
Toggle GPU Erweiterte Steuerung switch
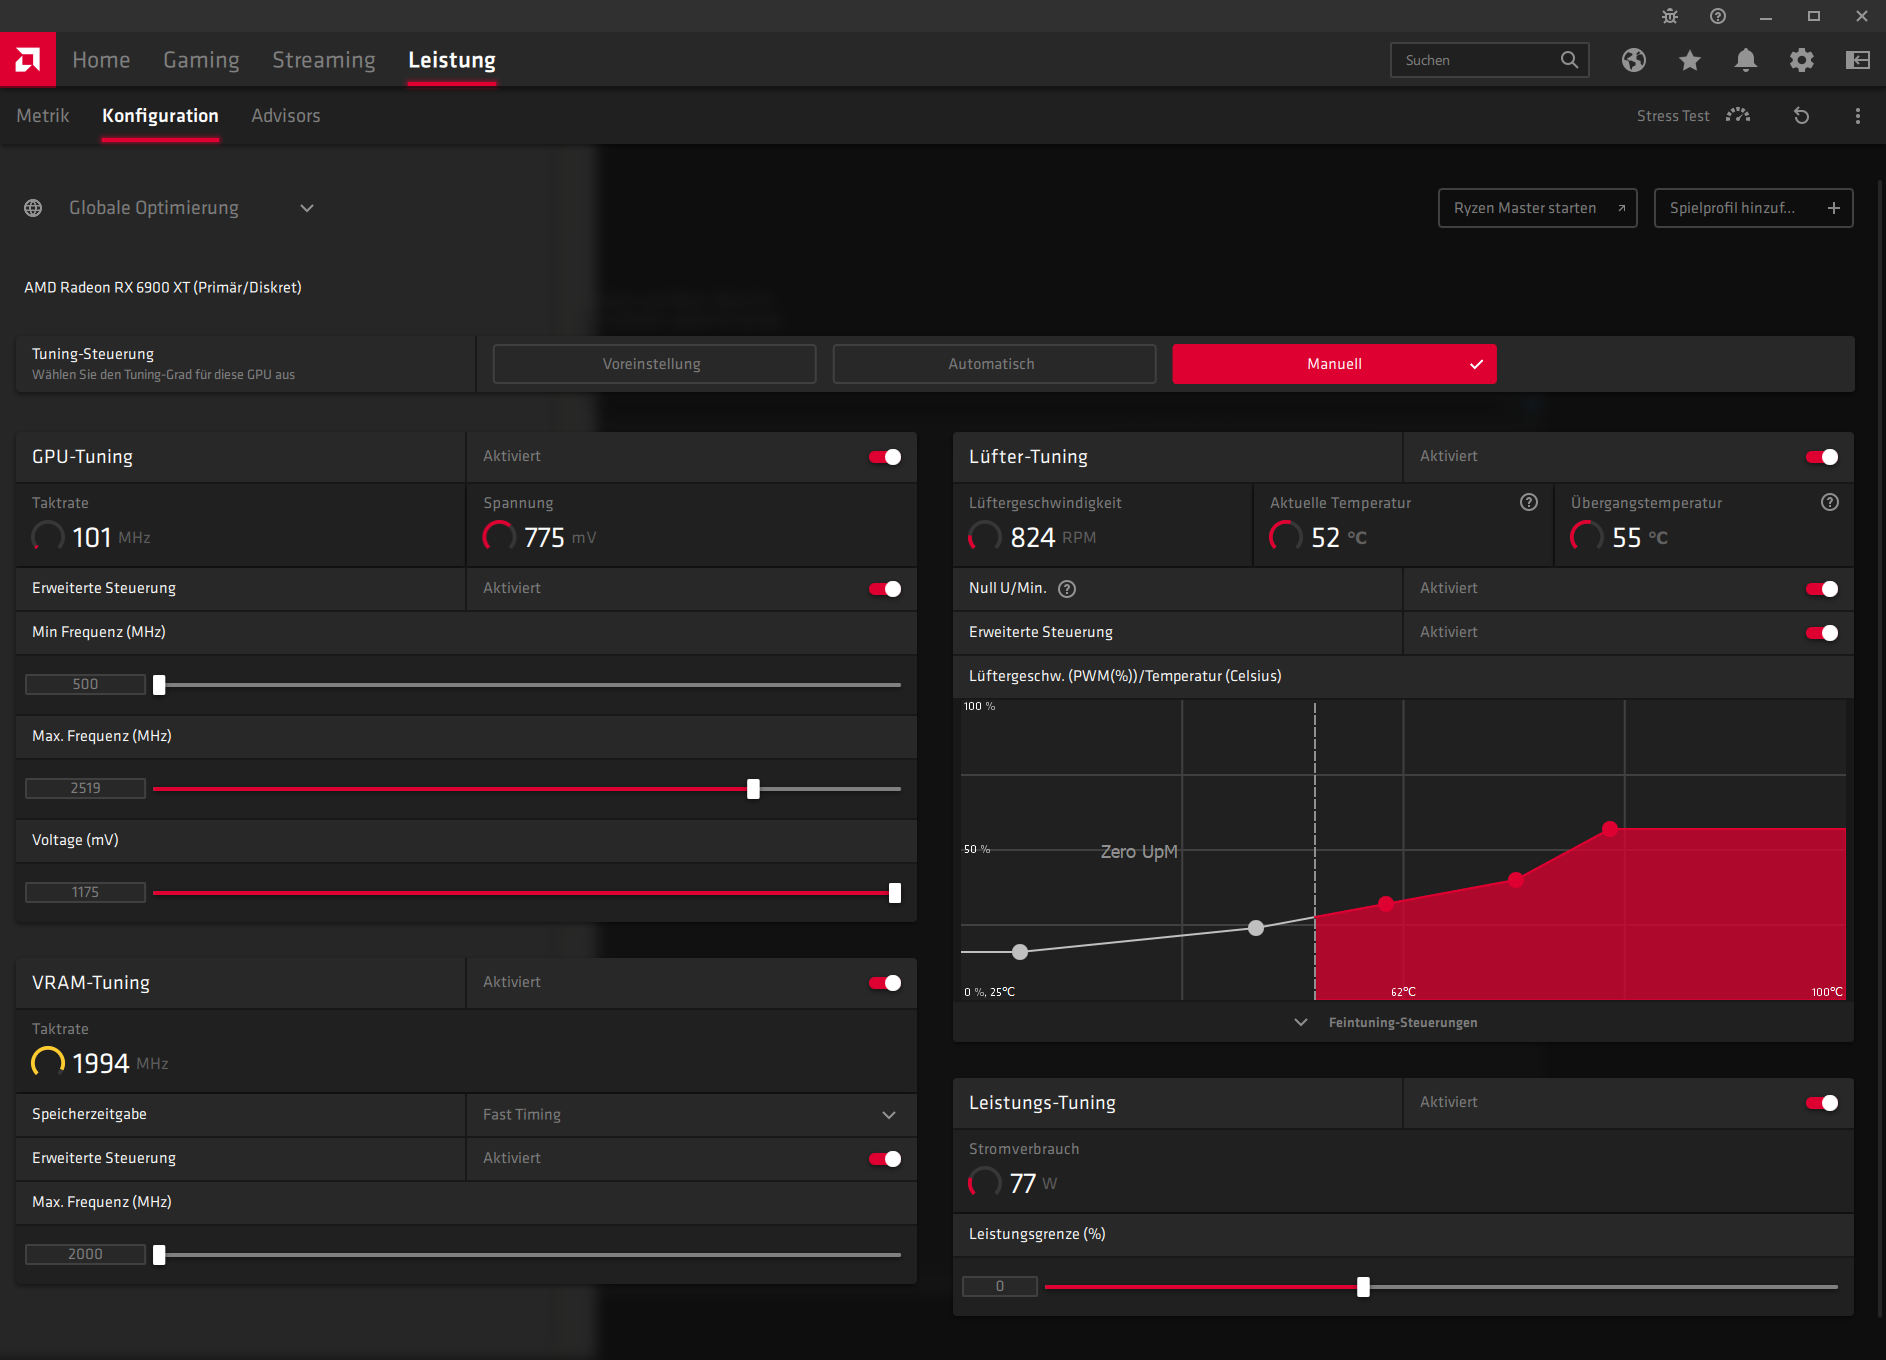[885, 589]
